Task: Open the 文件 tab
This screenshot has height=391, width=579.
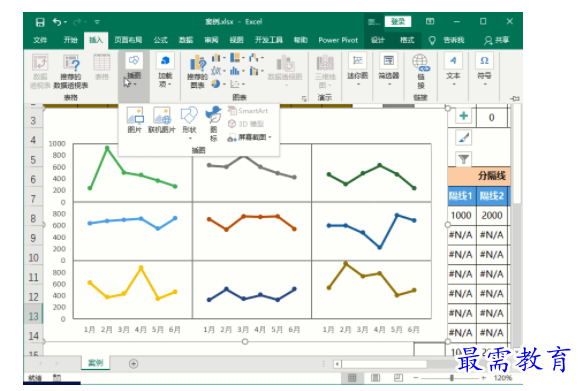Action: tap(40, 40)
